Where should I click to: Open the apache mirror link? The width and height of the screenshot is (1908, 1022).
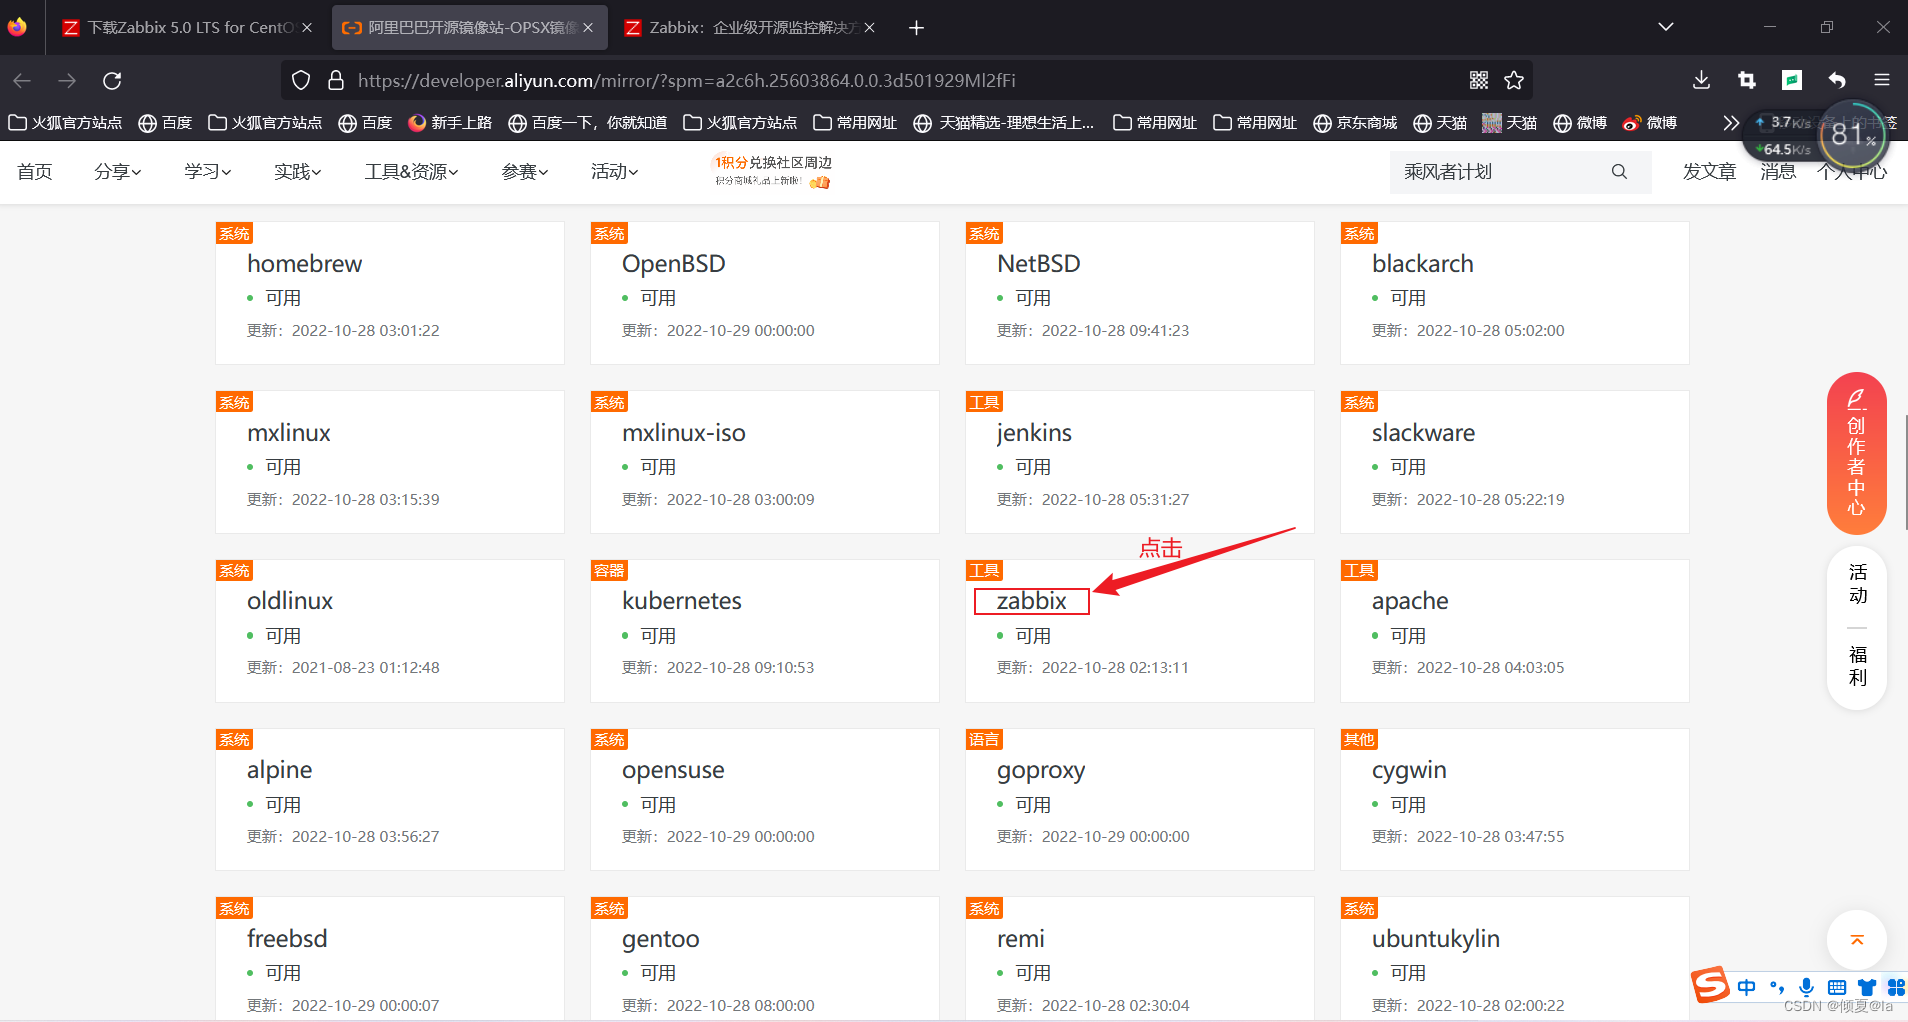tap(1410, 601)
